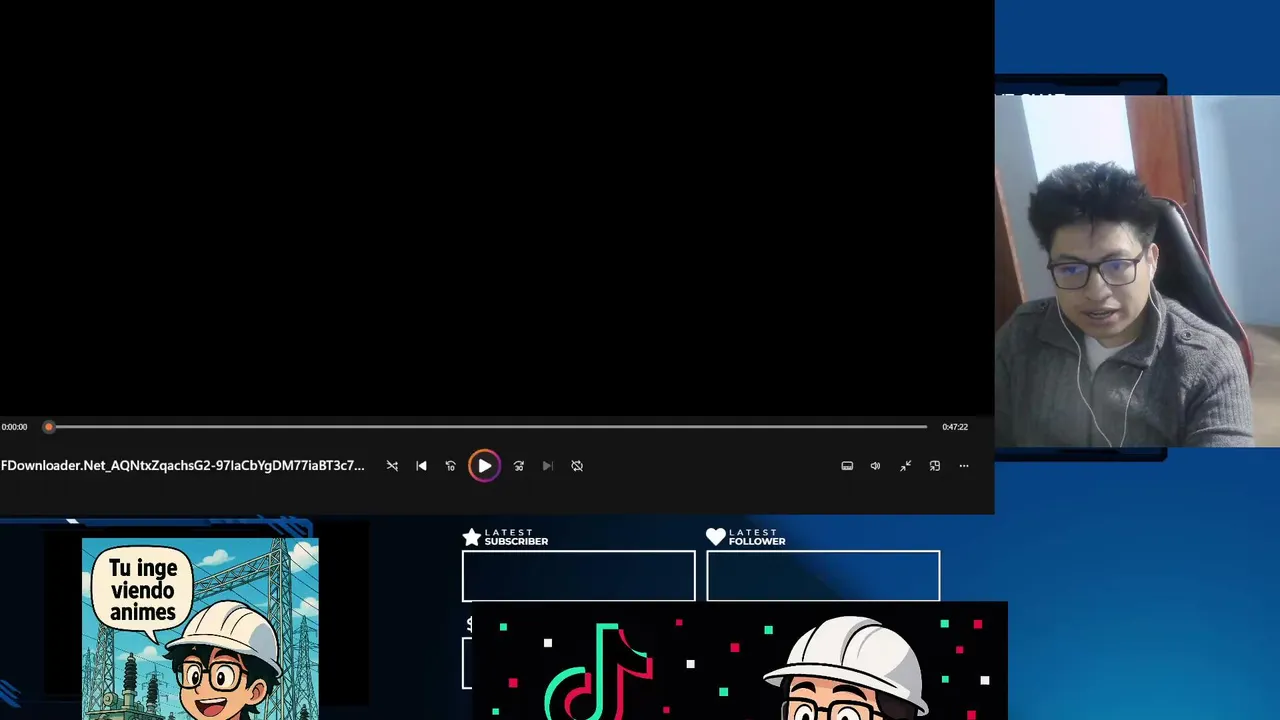
Task: Click the FDownloader.Net file title
Action: [x=183, y=466]
